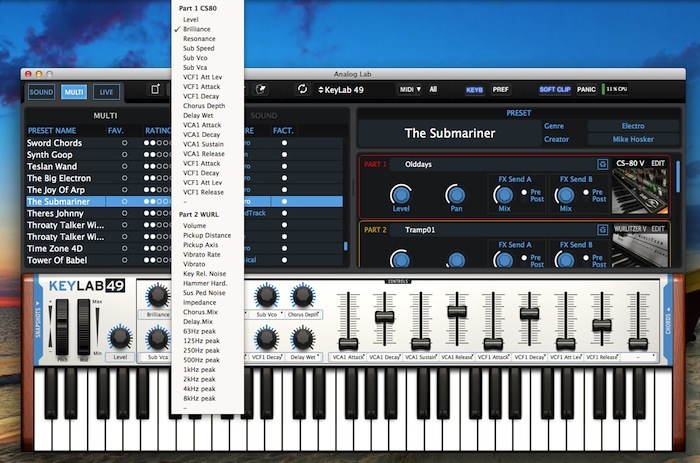Adjust the VCA1 Decay fader
Viewport: 700px width, 463px height.
pos(384,317)
